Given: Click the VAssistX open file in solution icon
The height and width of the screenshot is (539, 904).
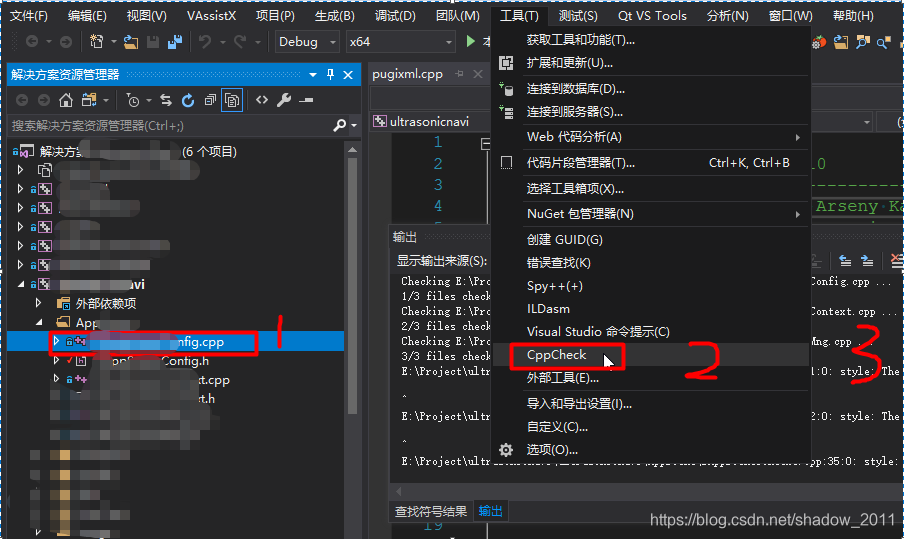Looking at the screenshot, I should 841,42.
